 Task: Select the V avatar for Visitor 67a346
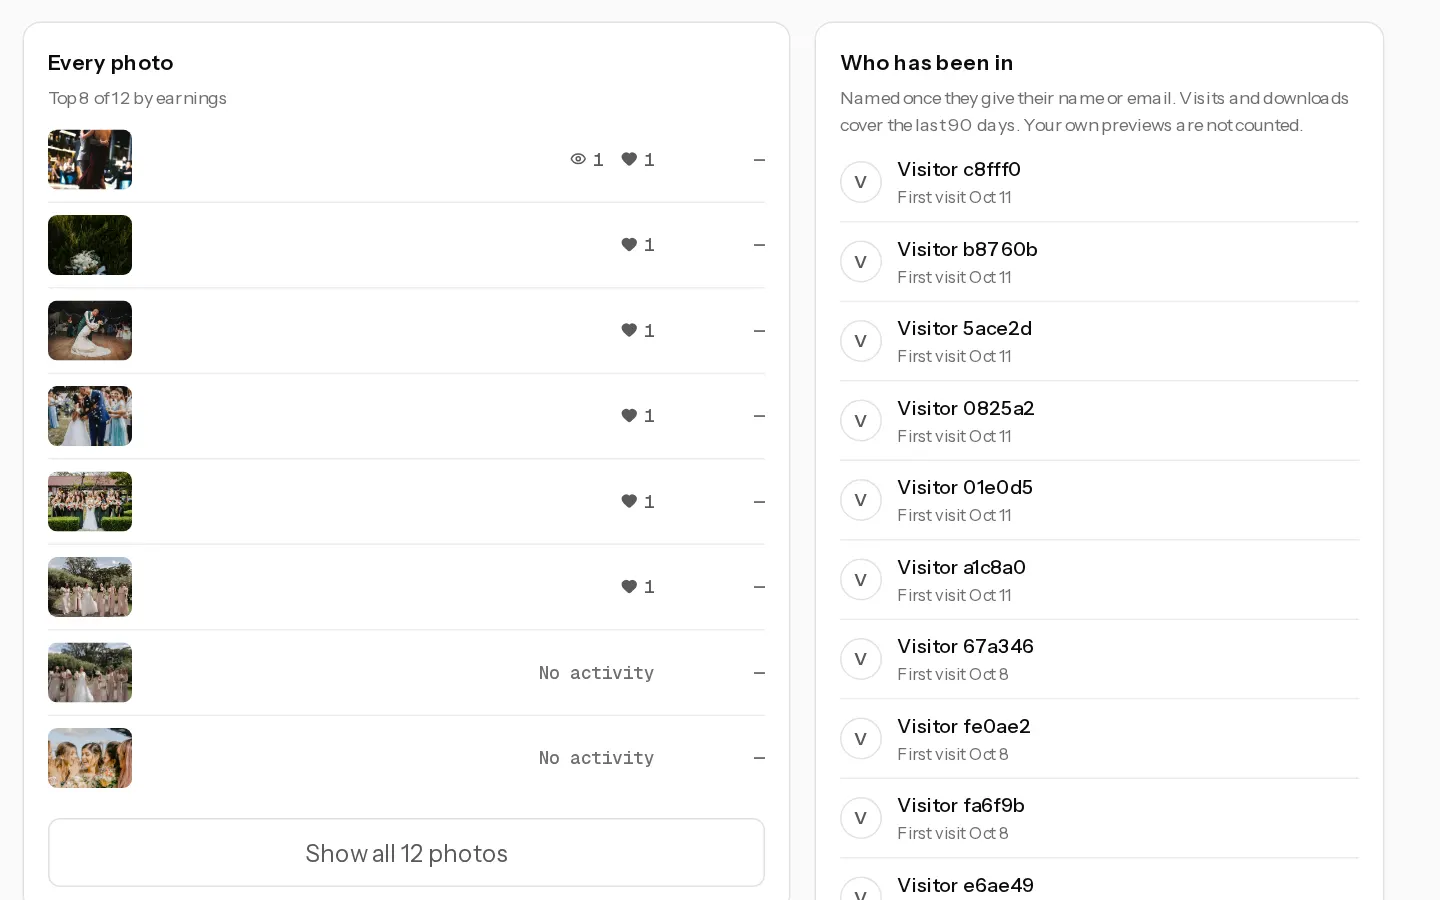coord(861,659)
